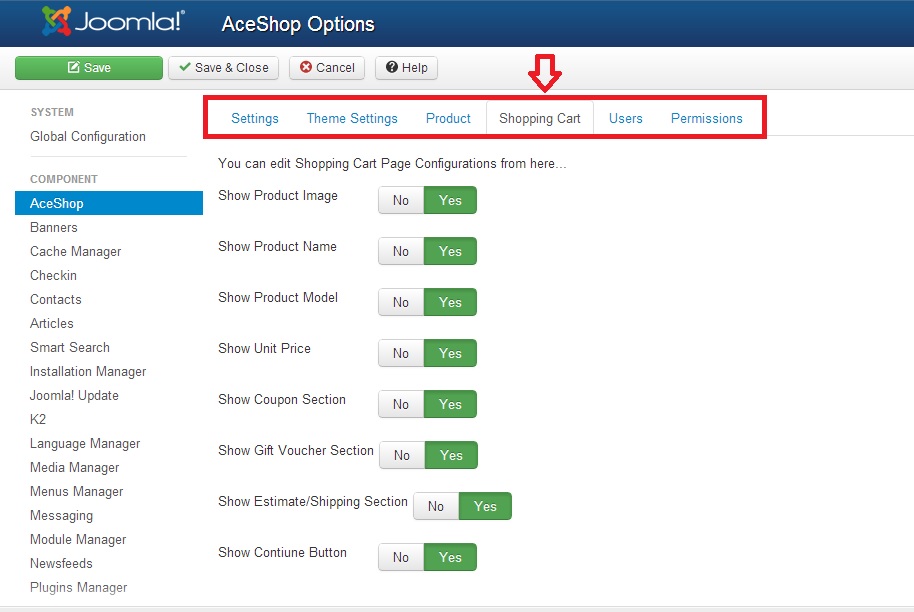Choose No for Show Estimate/Shipping Section
914x612 pixels.
[436, 507]
